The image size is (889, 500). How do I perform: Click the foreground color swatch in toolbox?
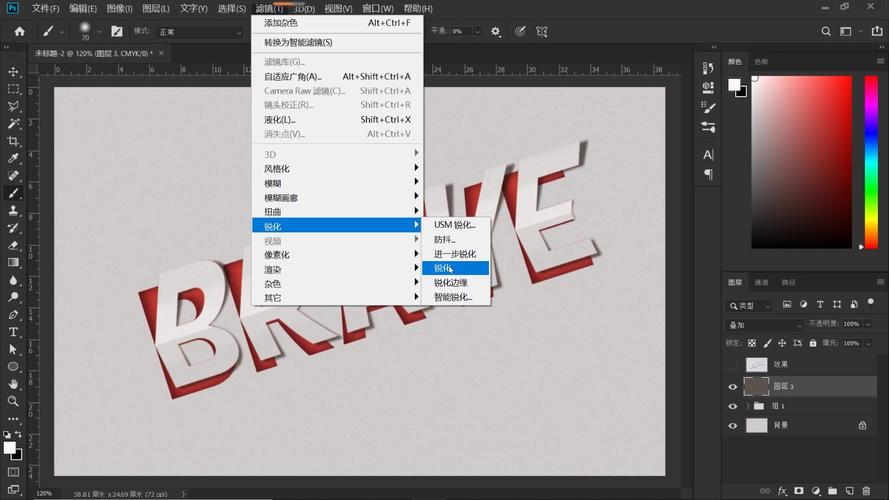9,448
